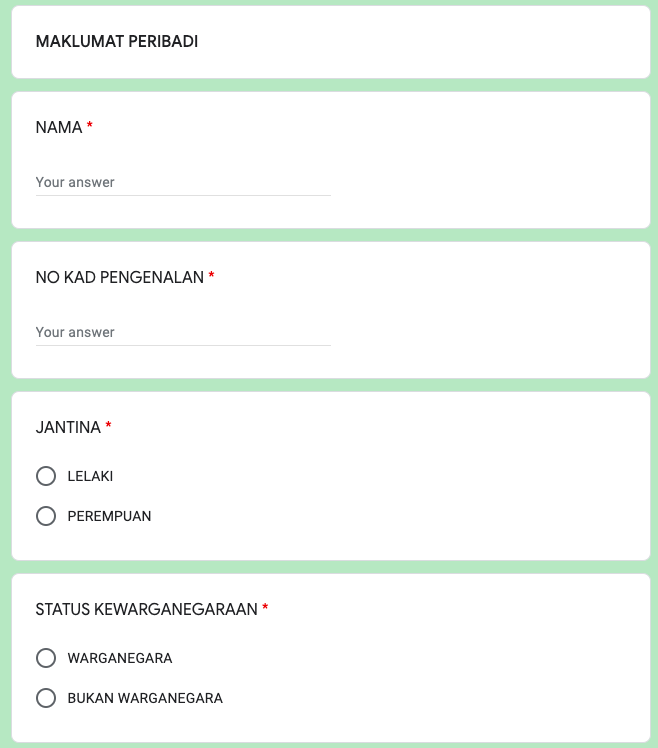Screen dimensions: 658x748
Task: Choose the PEREMPUAN radio circle
Action: click(x=46, y=516)
